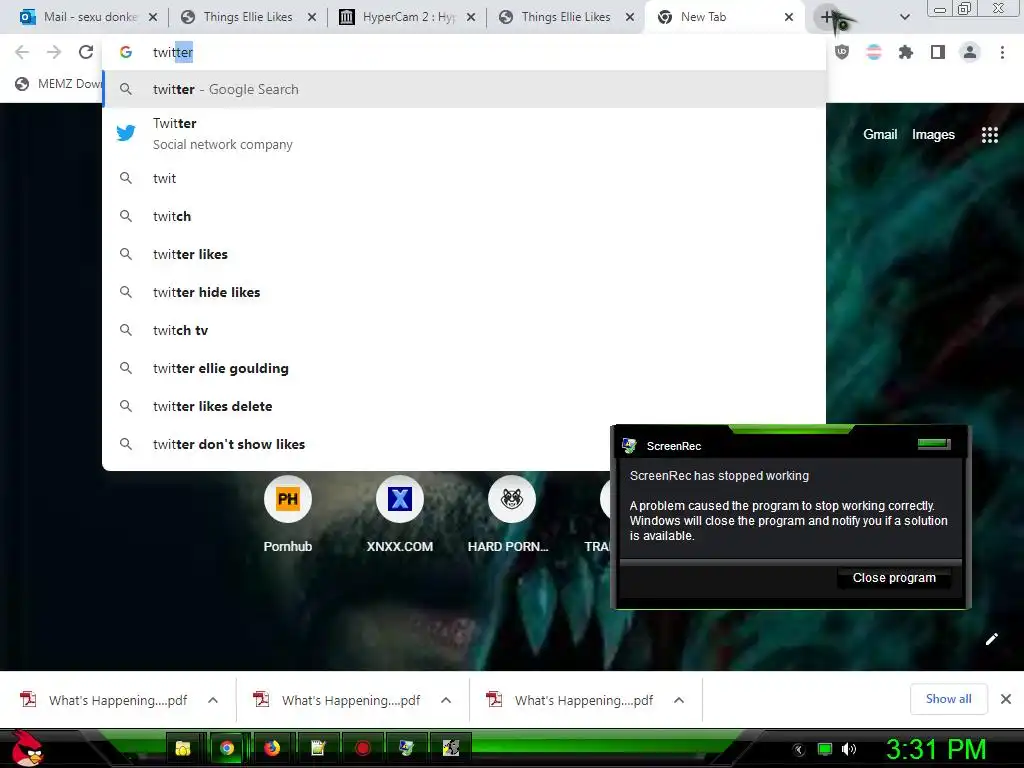The image size is (1024, 768).
Task: Click the Angry Birds start button
Action: coord(27,748)
